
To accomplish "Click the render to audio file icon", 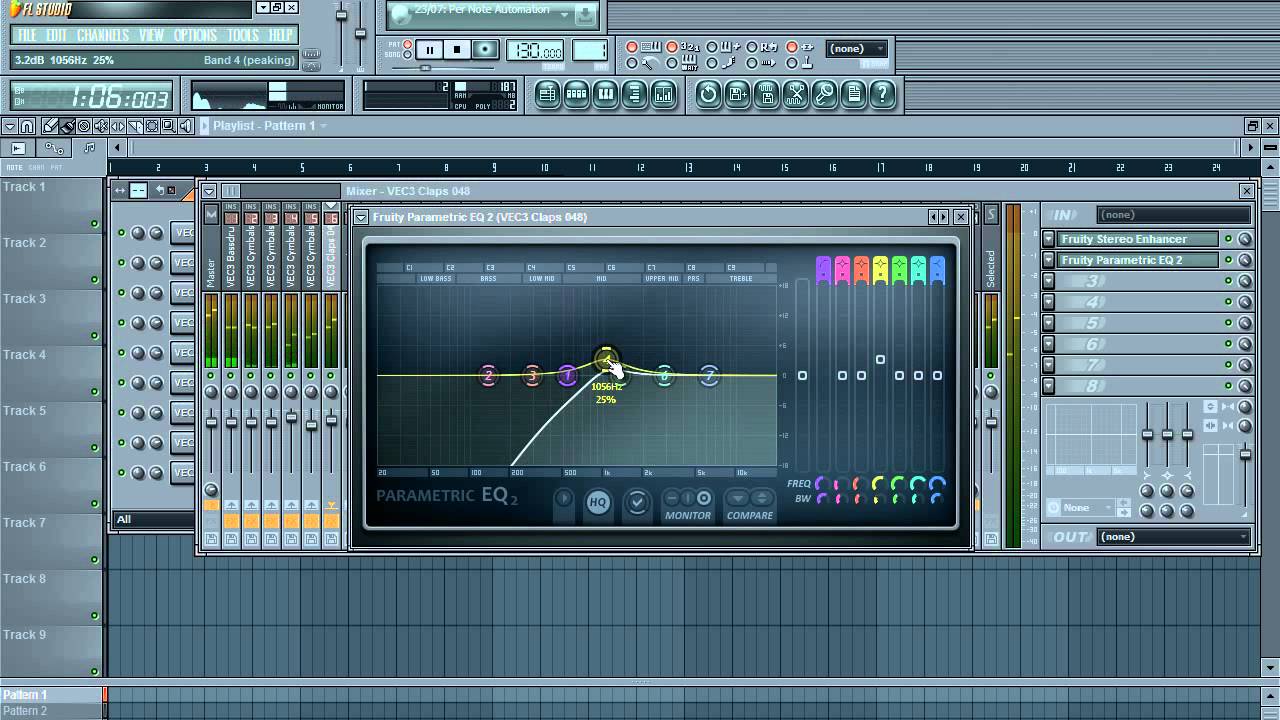I will click(766, 95).
